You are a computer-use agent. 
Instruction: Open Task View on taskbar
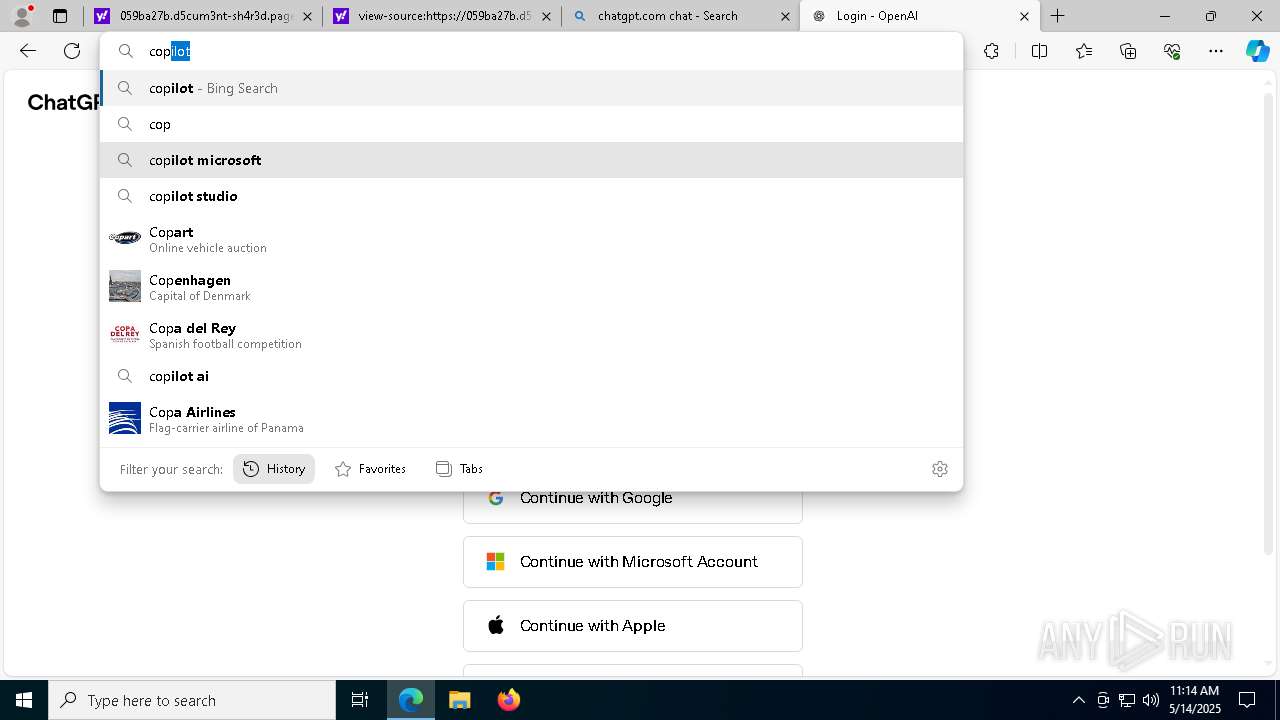[360, 700]
